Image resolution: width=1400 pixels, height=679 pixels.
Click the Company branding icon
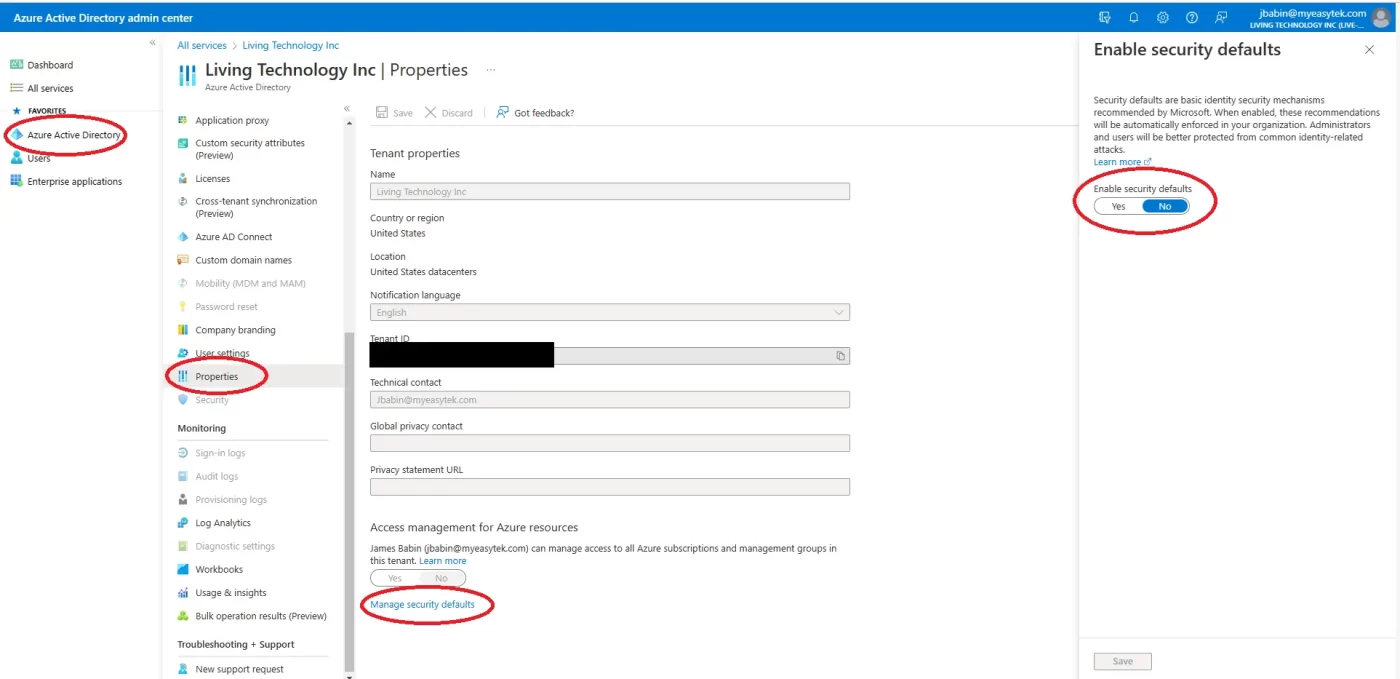pyautogui.click(x=183, y=330)
